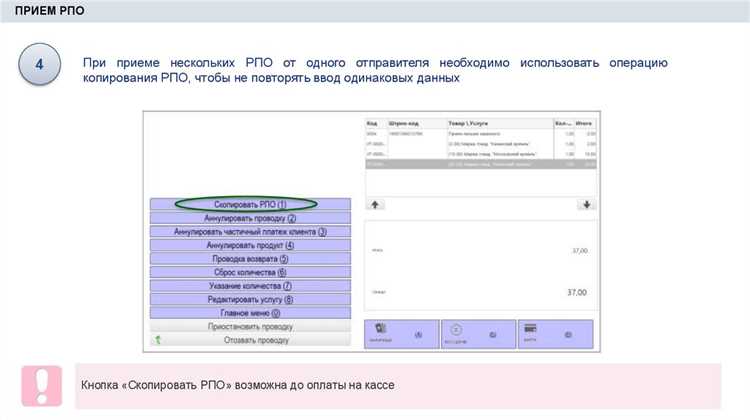
Task: Click Аннулировать продукт (4)
Action: pyautogui.click(x=250, y=245)
